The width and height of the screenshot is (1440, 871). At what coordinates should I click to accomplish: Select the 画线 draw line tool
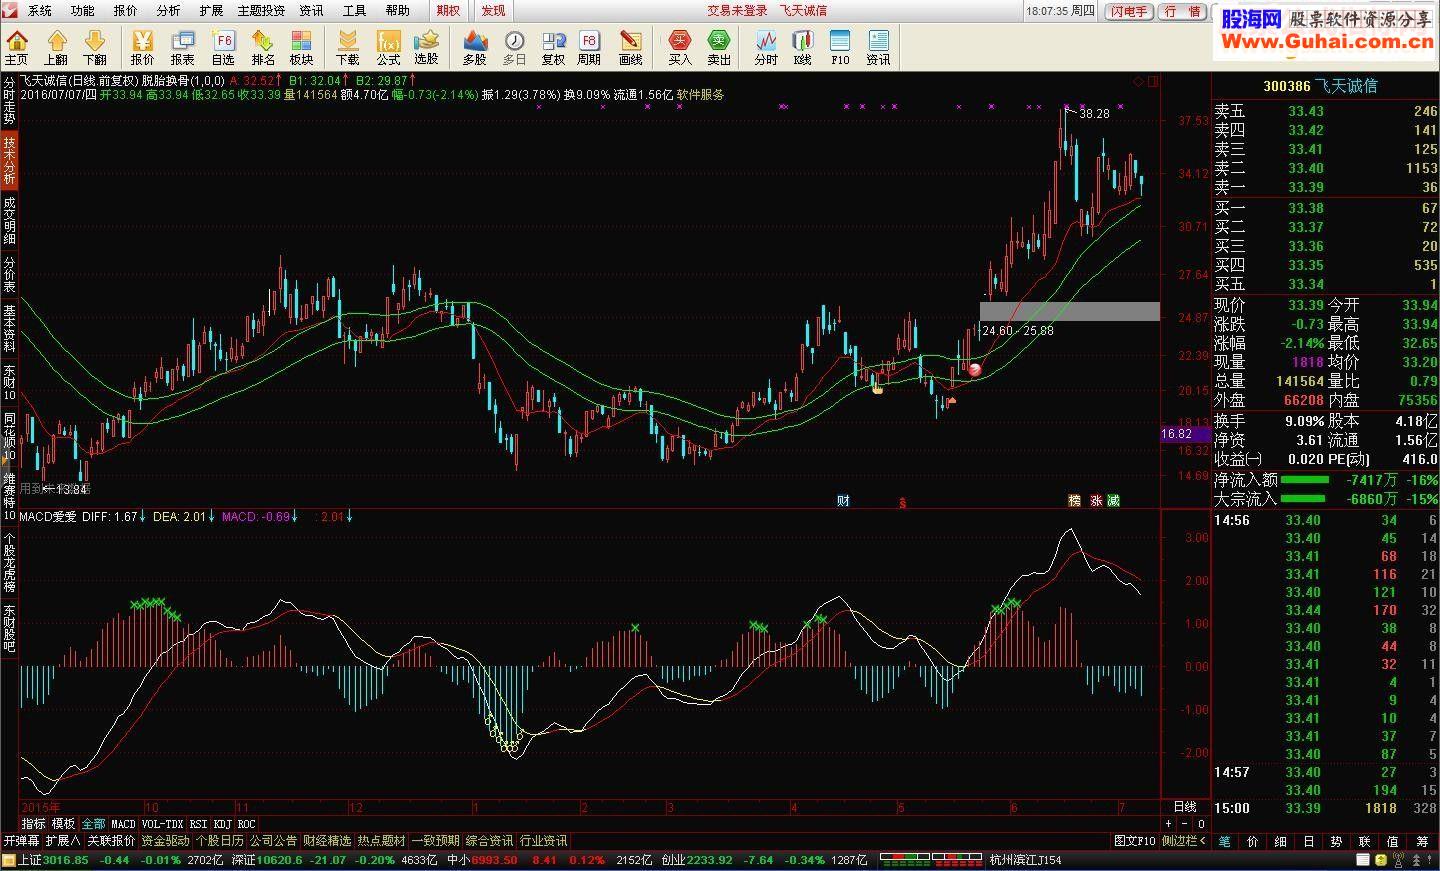coord(630,46)
